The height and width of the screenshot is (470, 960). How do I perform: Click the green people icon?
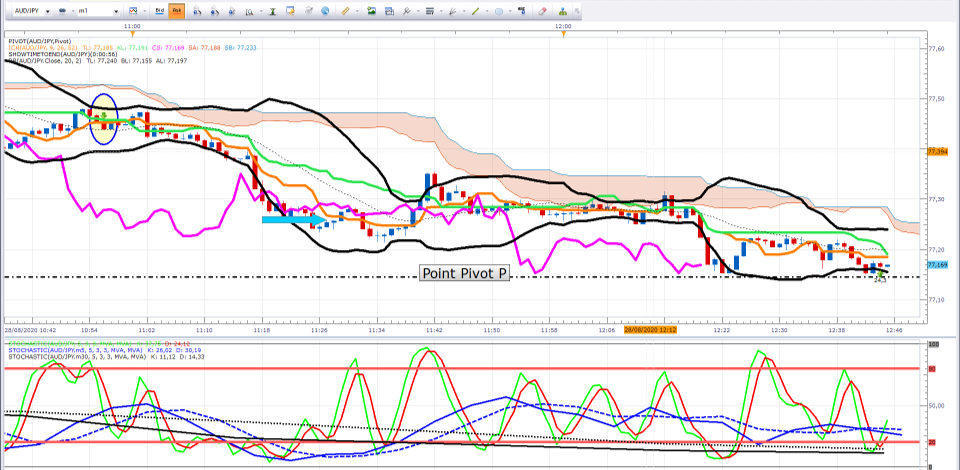[x=563, y=12]
